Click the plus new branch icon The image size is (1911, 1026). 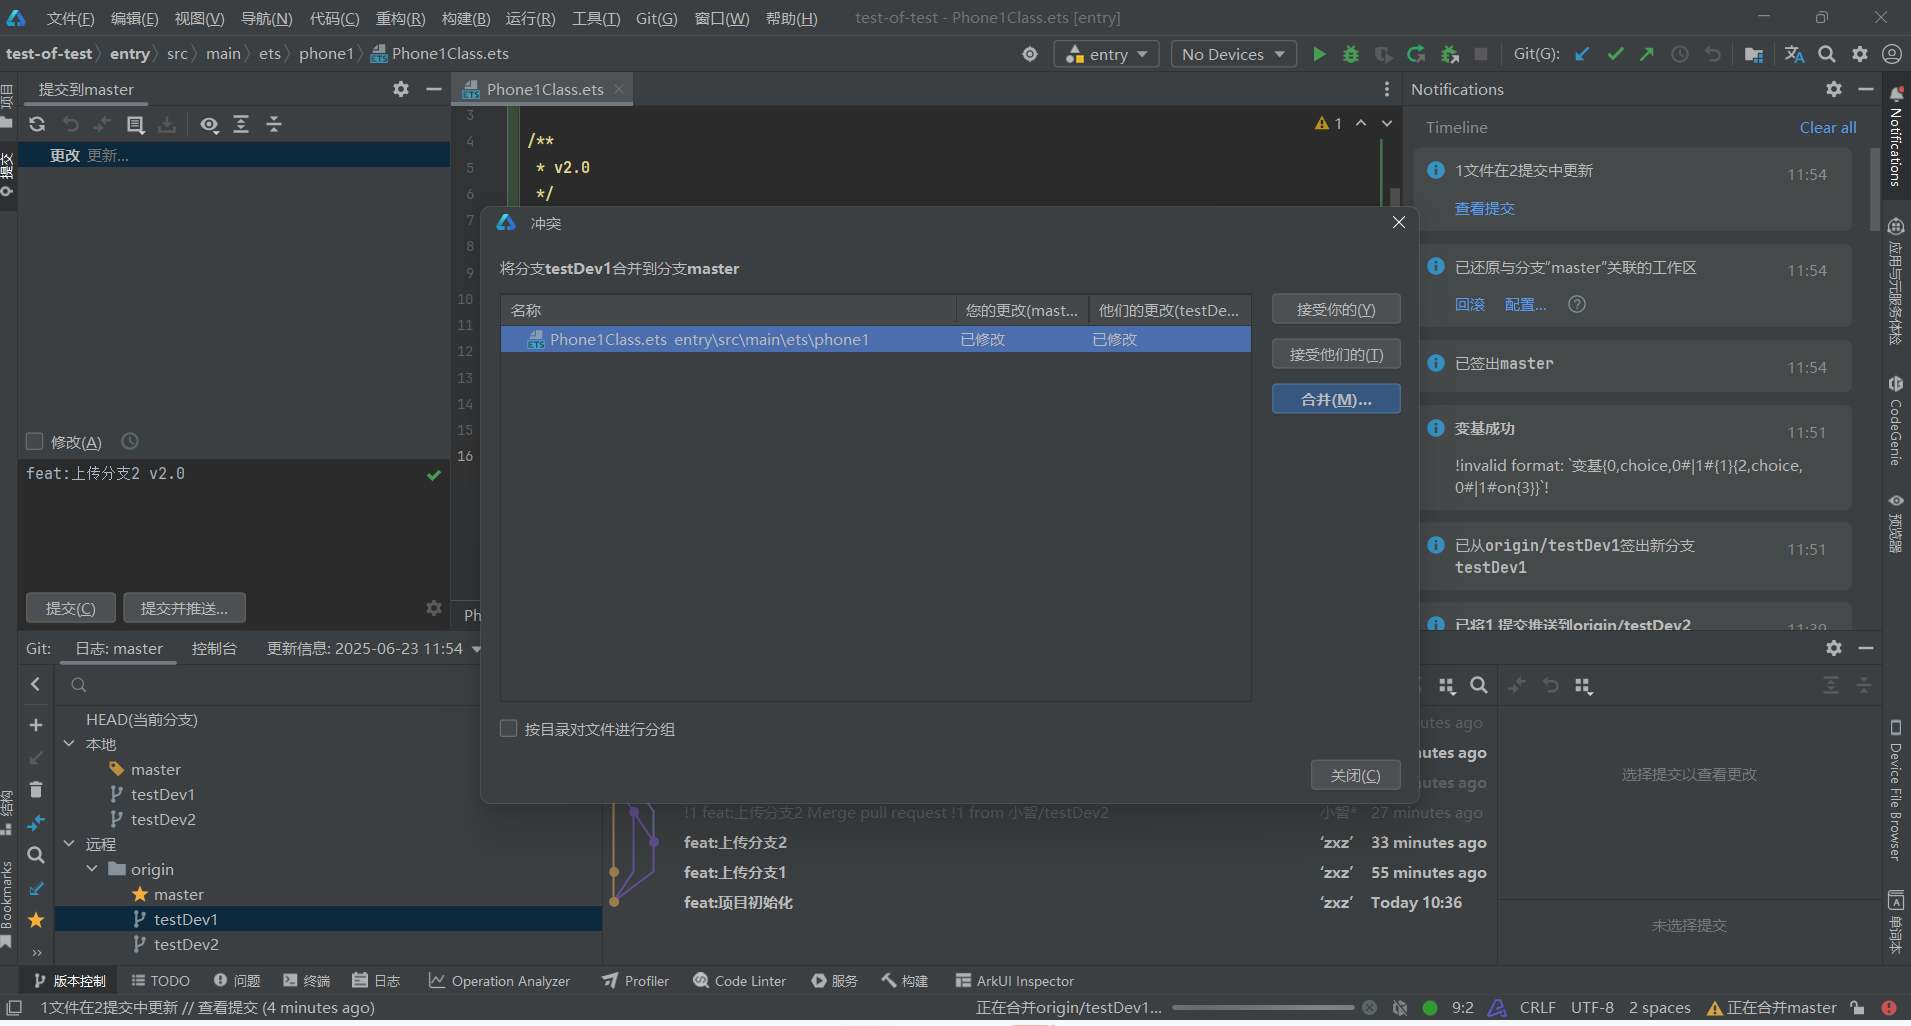click(36, 725)
